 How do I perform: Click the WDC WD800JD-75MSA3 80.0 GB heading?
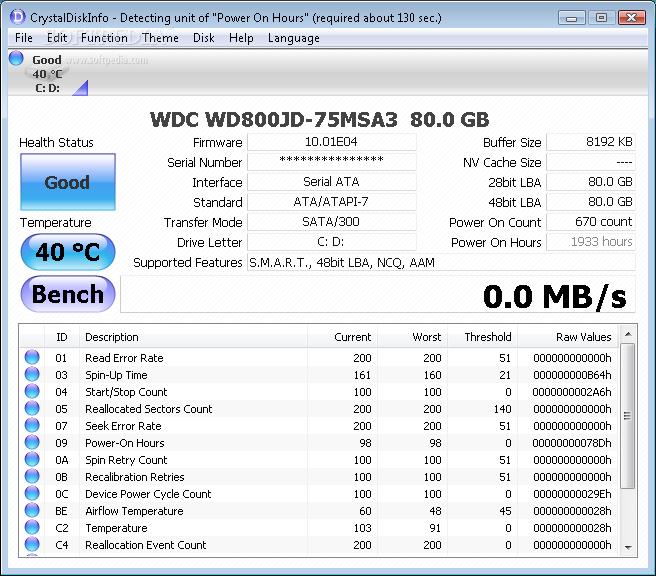coord(320,120)
